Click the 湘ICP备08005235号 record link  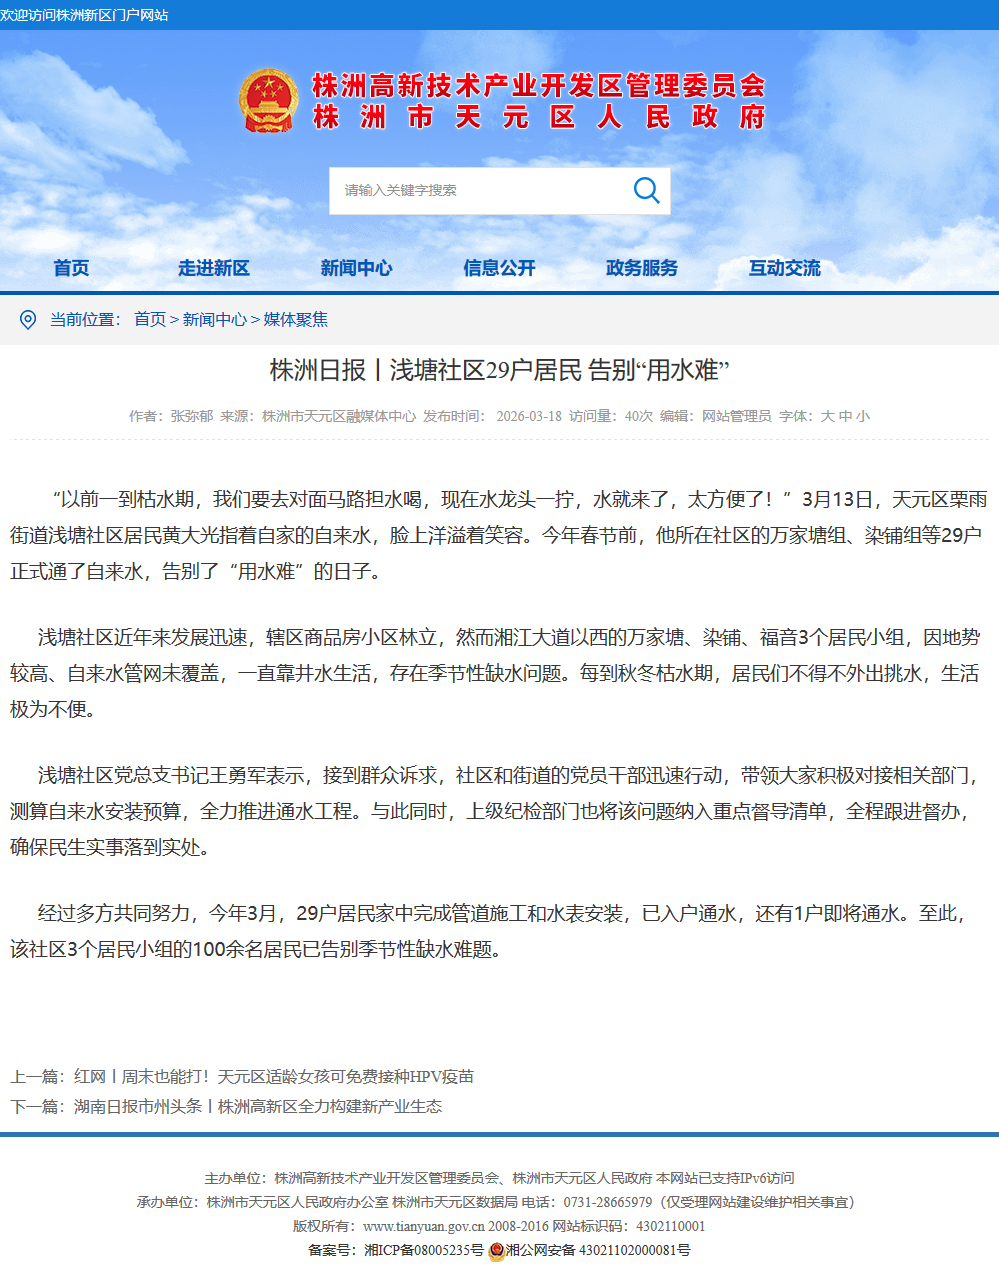pos(423,1251)
